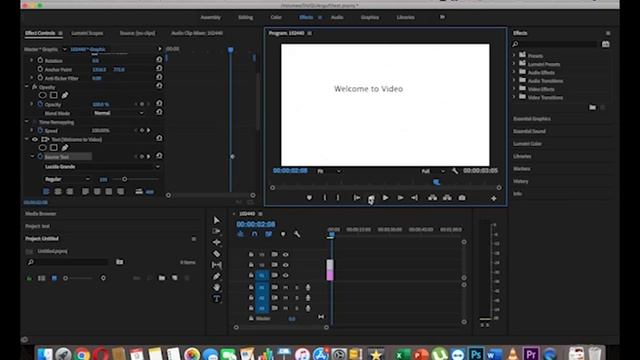Select the Hand tool
The width and height of the screenshot is (640, 360).
coord(216,287)
